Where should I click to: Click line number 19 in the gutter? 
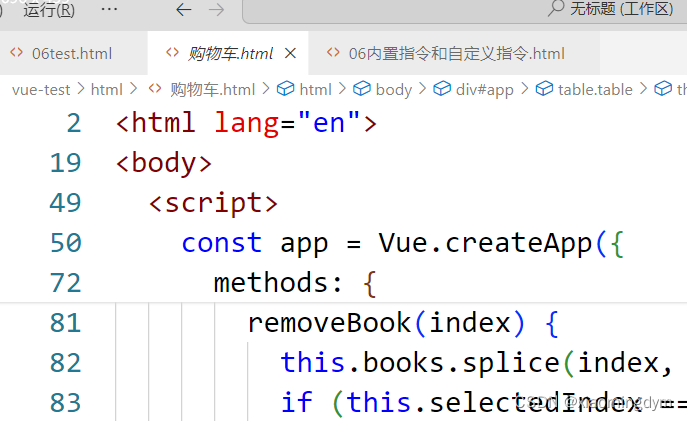[66, 163]
